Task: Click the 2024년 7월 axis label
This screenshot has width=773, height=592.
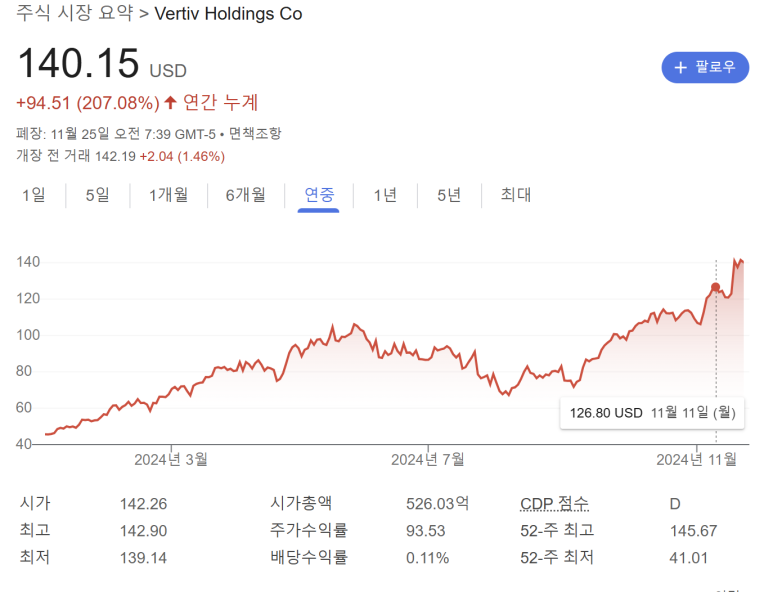Action: tap(427, 459)
